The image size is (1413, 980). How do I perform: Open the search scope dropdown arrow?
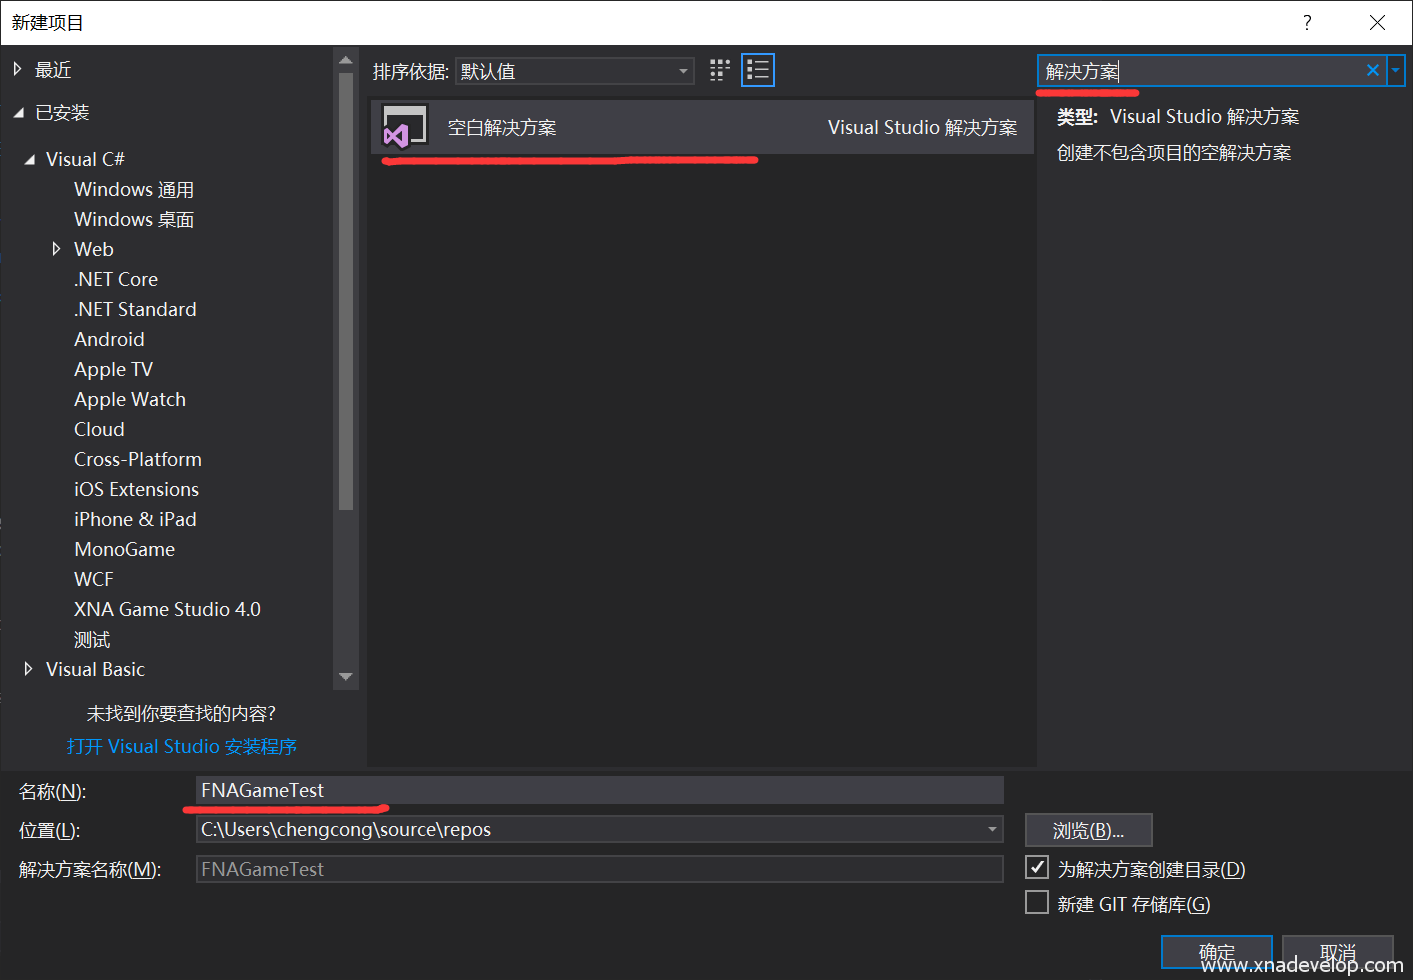click(1396, 70)
